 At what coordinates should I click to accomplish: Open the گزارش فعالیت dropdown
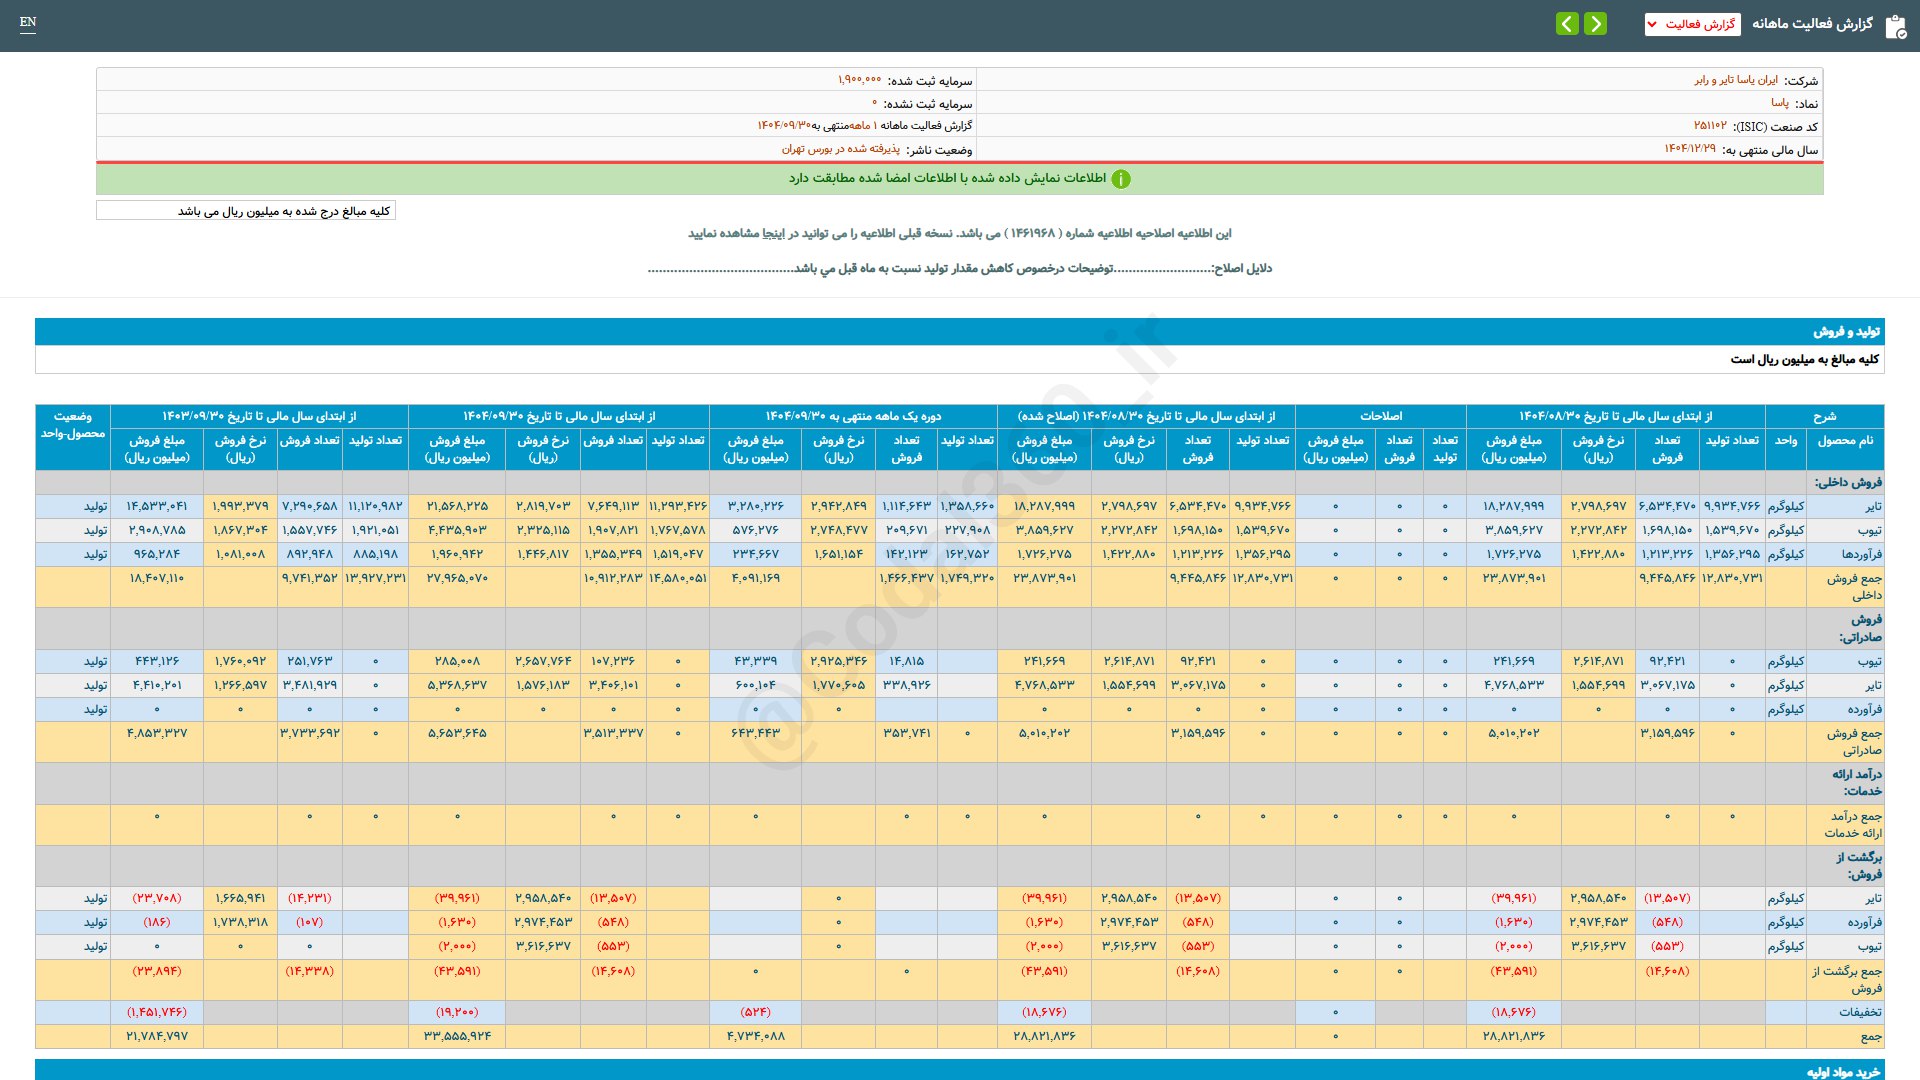(1692, 24)
